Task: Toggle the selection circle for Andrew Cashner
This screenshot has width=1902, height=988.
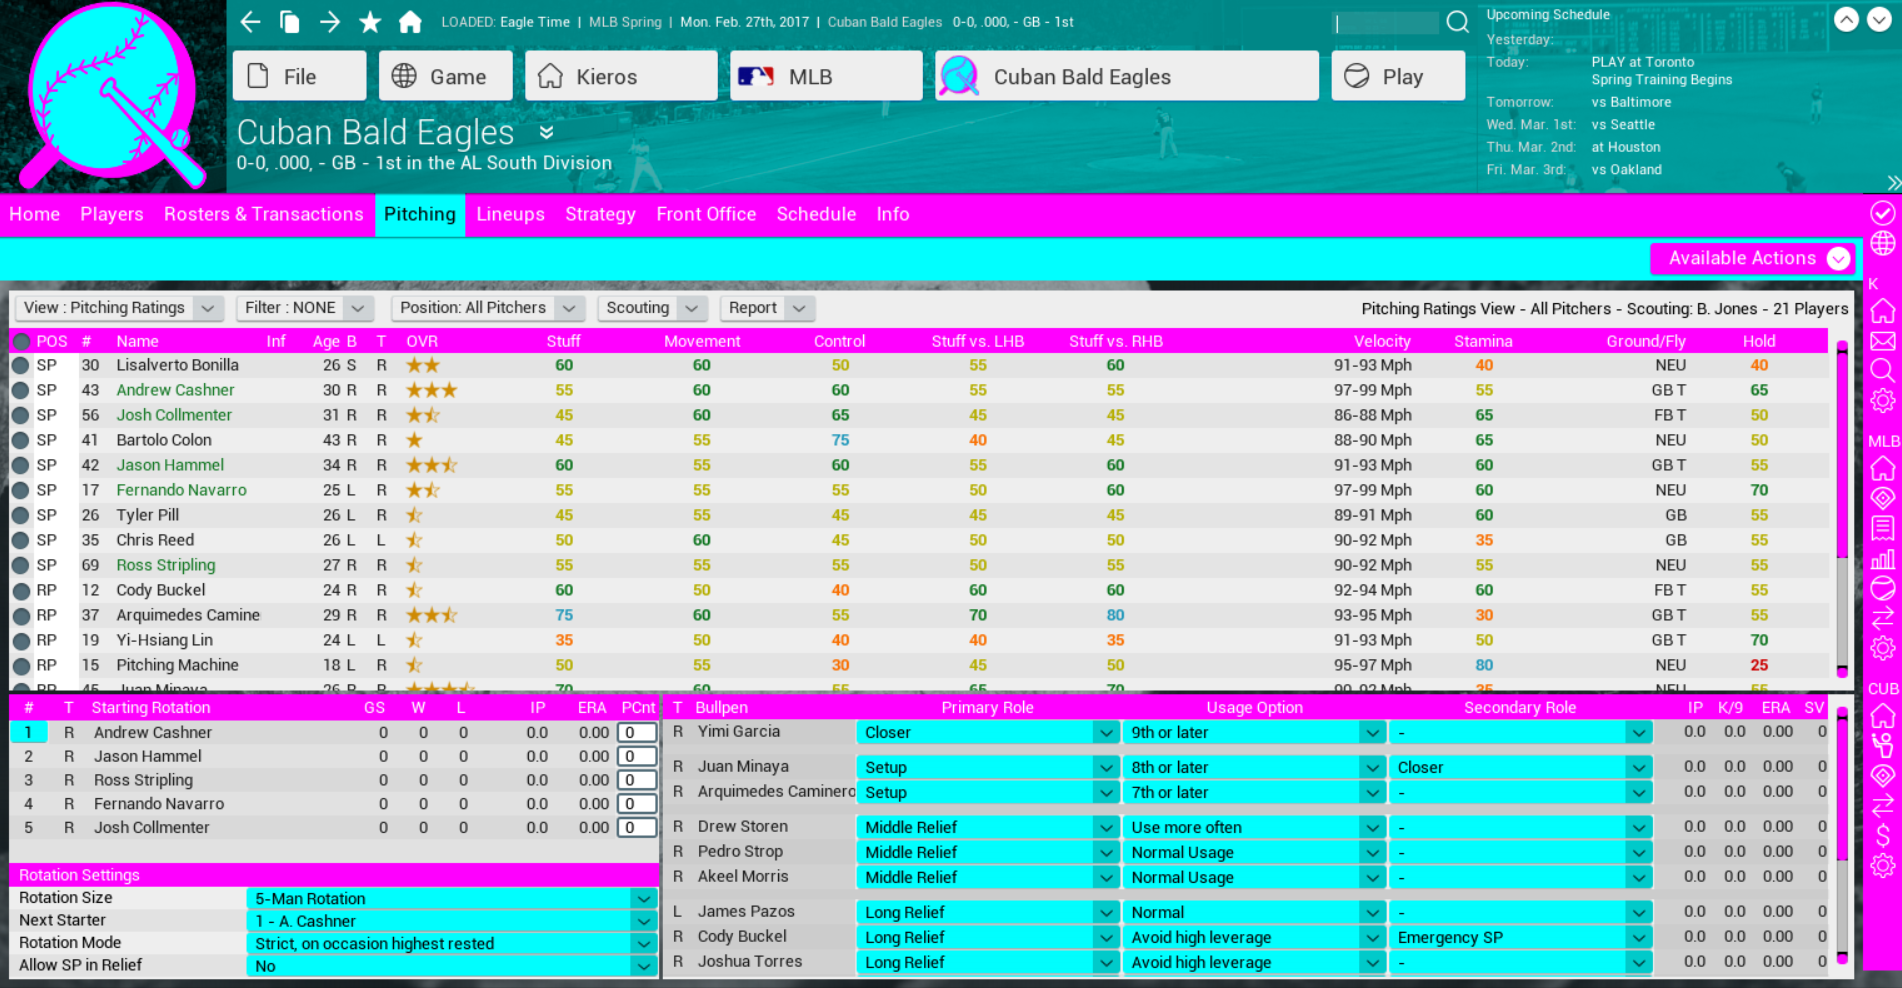Action: click(20, 391)
